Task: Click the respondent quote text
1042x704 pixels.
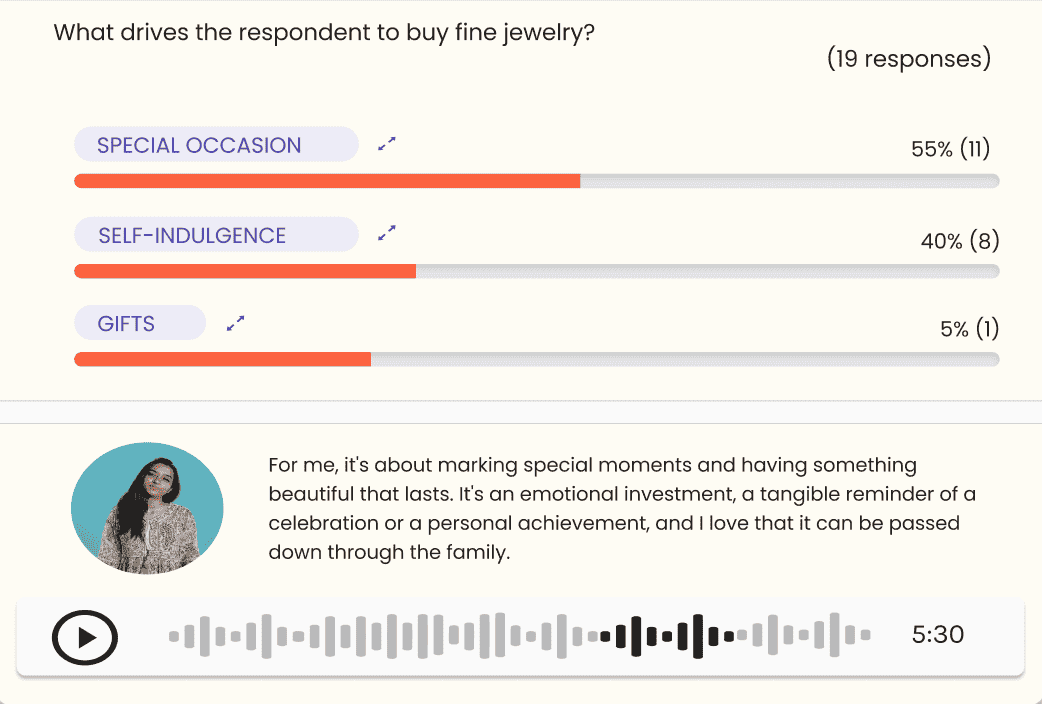Action: (620, 508)
